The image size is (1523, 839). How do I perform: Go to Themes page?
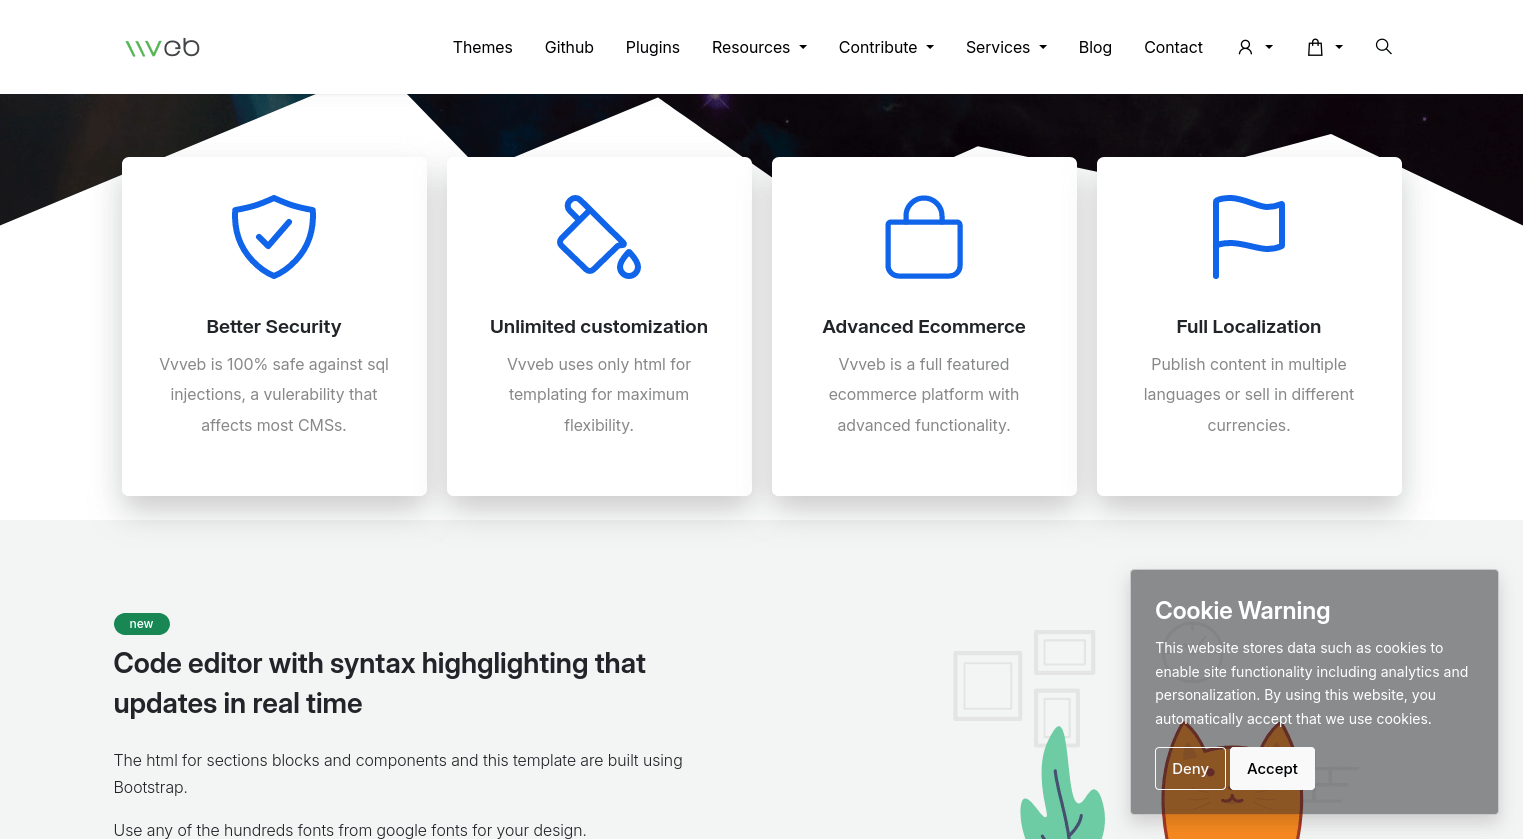(x=482, y=47)
